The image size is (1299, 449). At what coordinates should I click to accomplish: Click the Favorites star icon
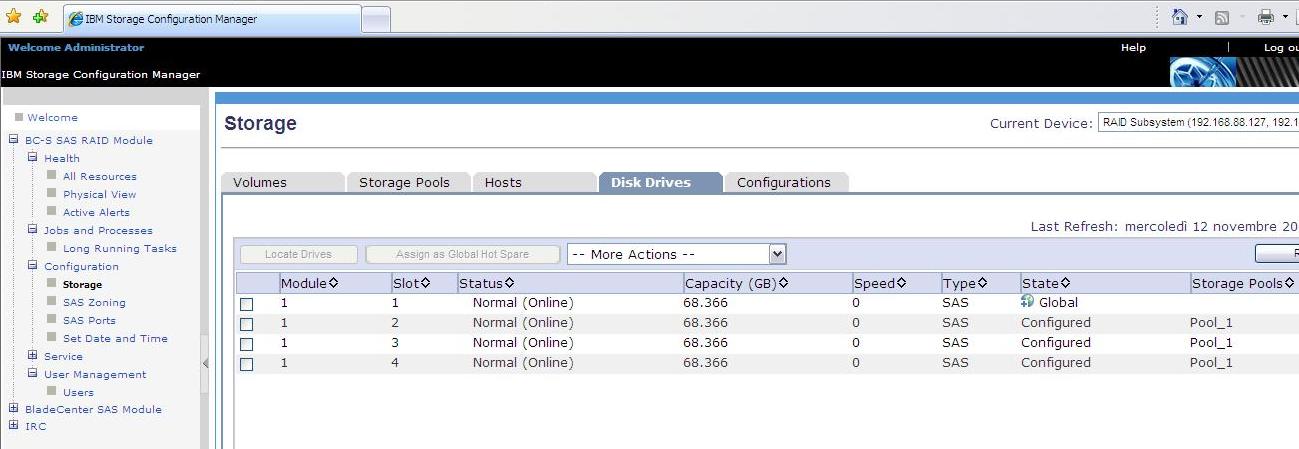[13, 16]
